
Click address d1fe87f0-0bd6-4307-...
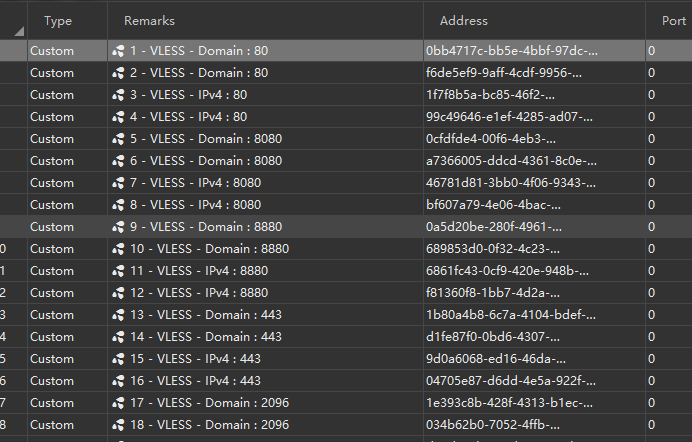pos(493,337)
